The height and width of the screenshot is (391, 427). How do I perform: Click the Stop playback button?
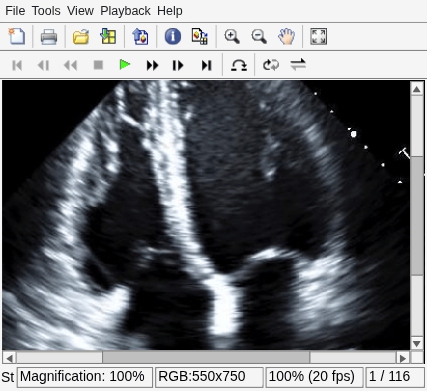click(x=98, y=65)
